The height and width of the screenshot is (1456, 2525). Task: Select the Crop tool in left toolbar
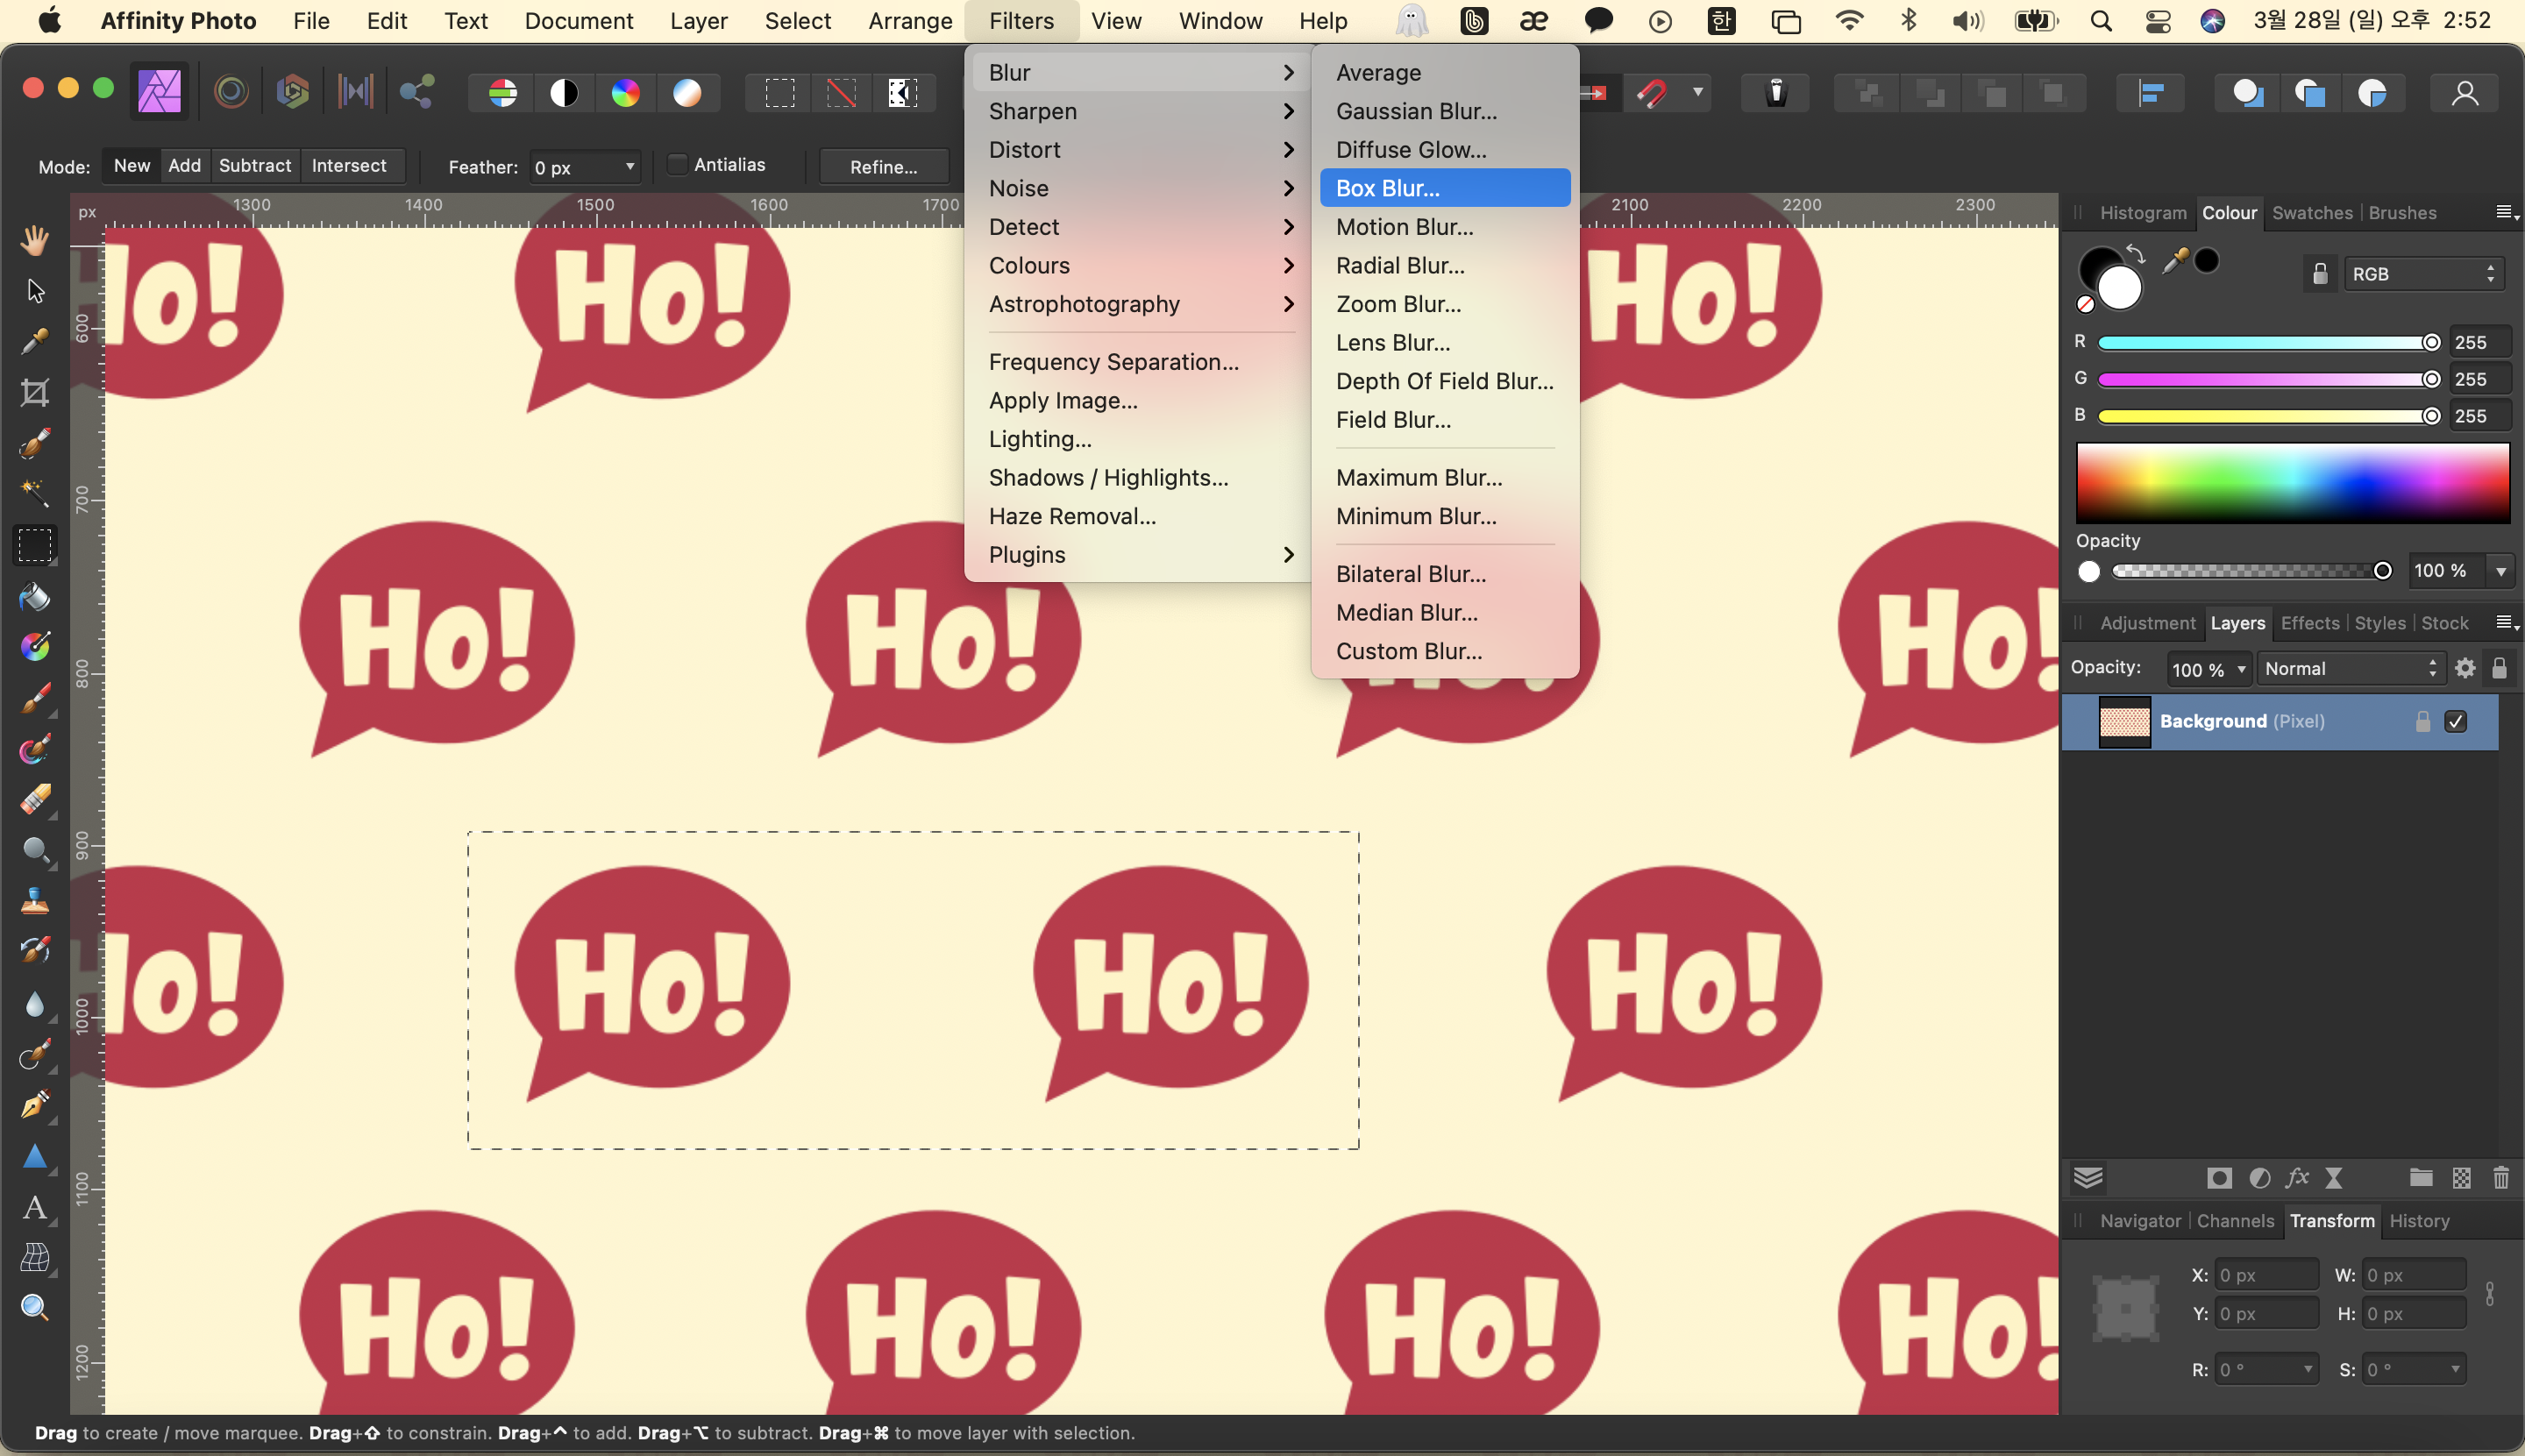[x=35, y=392]
